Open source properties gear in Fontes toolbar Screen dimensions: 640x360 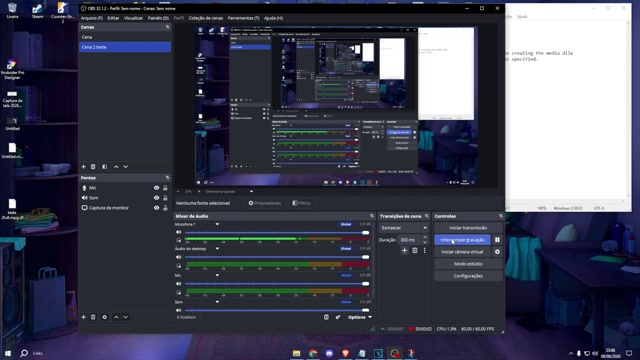pyautogui.click(x=104, y=317)
